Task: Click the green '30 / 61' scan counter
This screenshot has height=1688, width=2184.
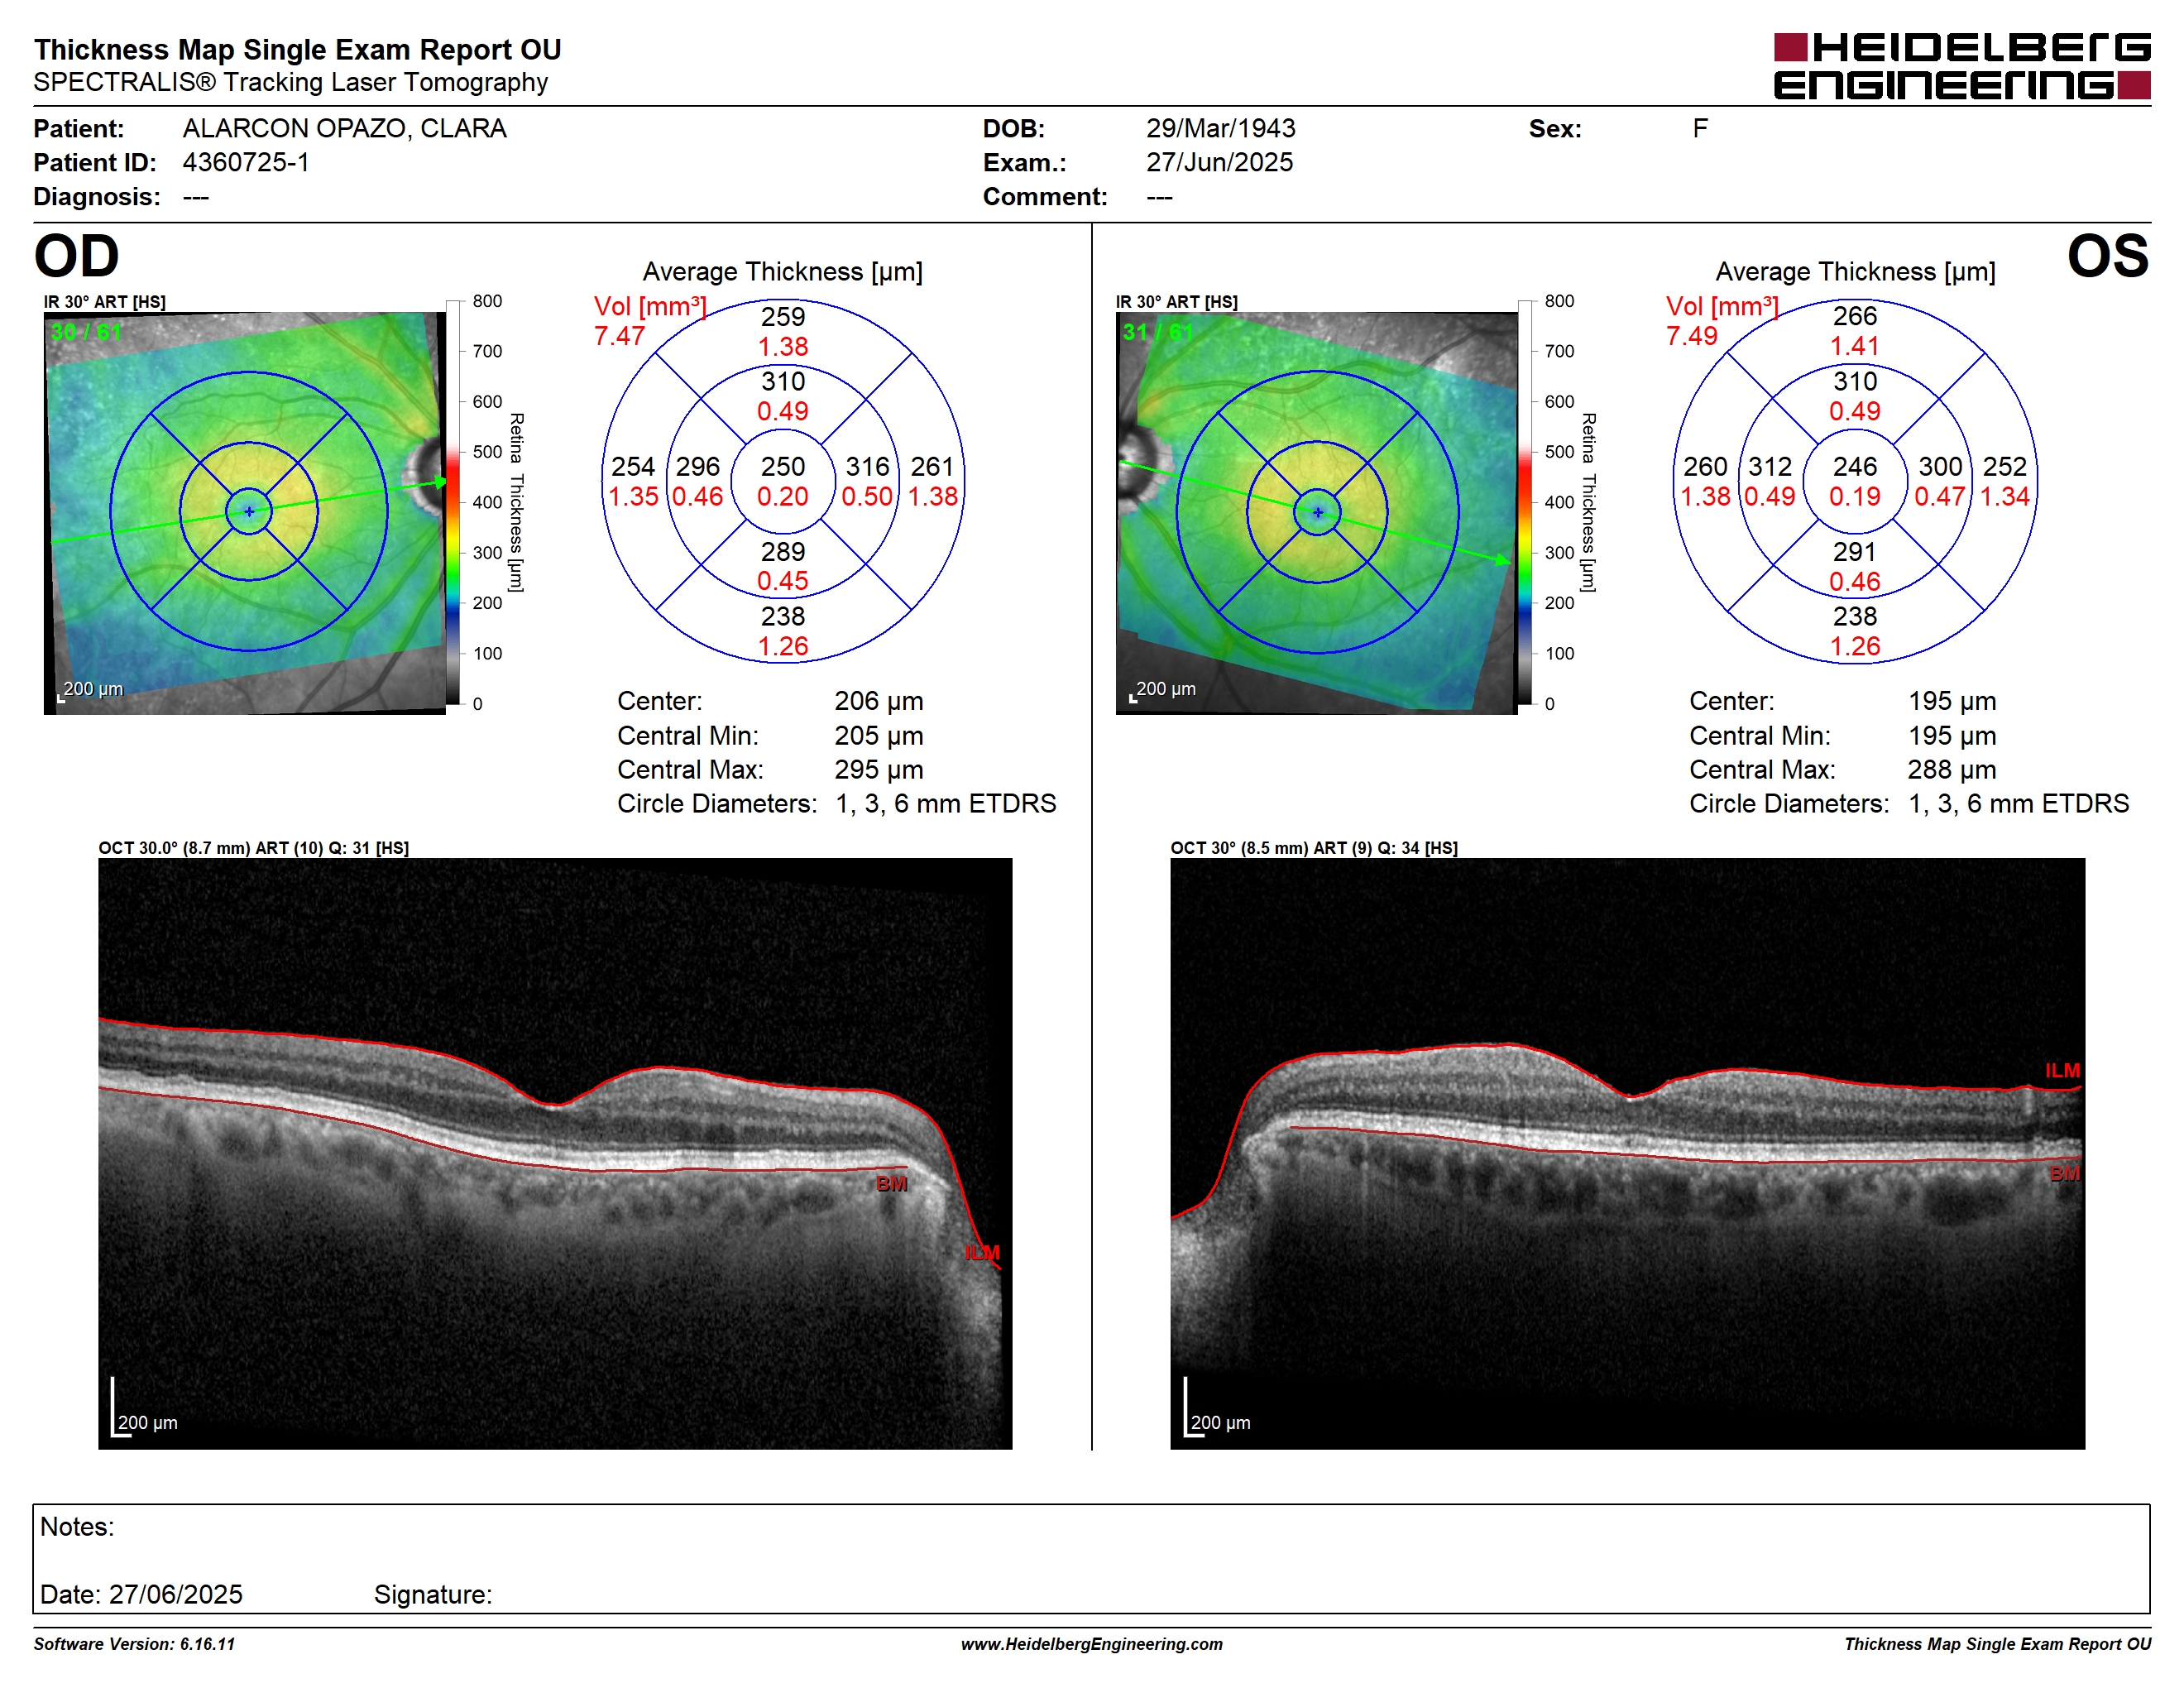Action: click(86, 332)
